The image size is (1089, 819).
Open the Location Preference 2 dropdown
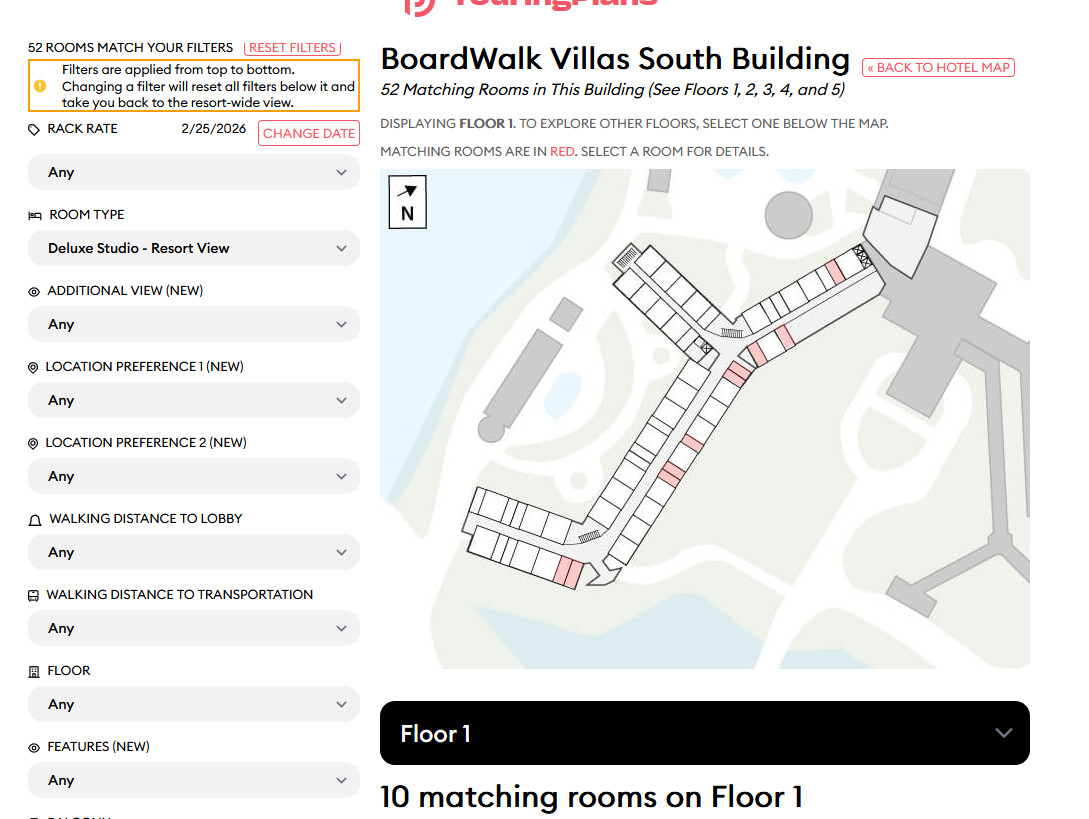(x=193, y=476)
